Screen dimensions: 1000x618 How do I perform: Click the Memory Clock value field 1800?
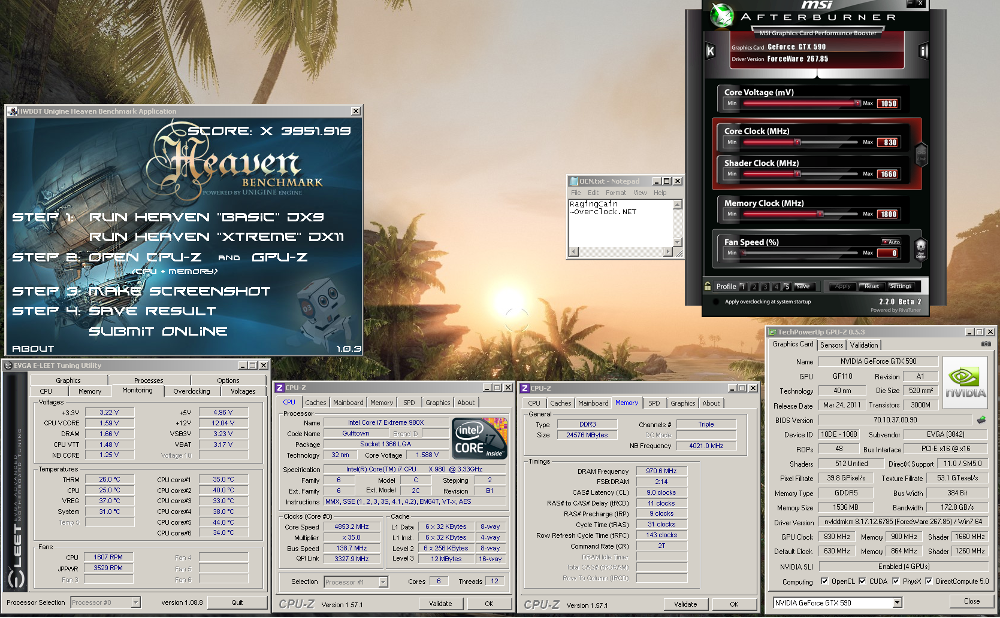point(888,214)
